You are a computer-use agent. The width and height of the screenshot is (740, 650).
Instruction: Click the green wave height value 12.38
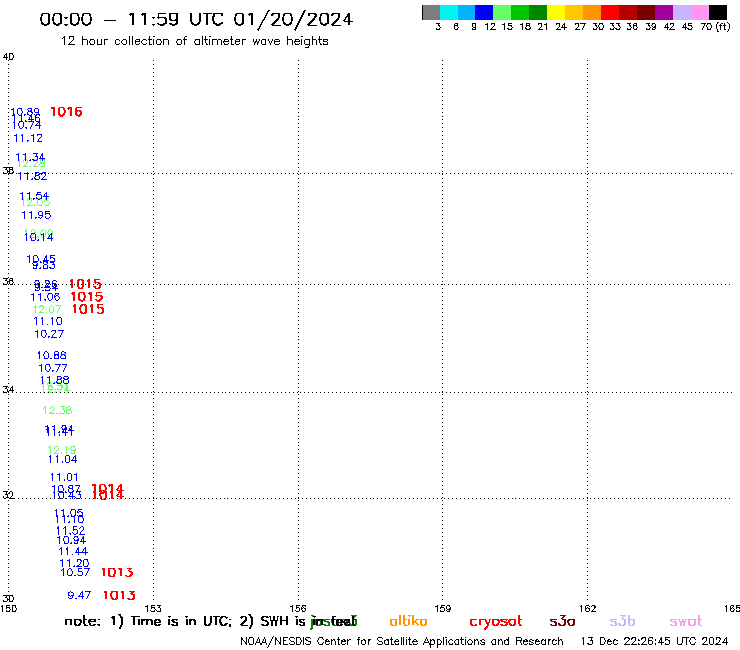click(57, 410)
